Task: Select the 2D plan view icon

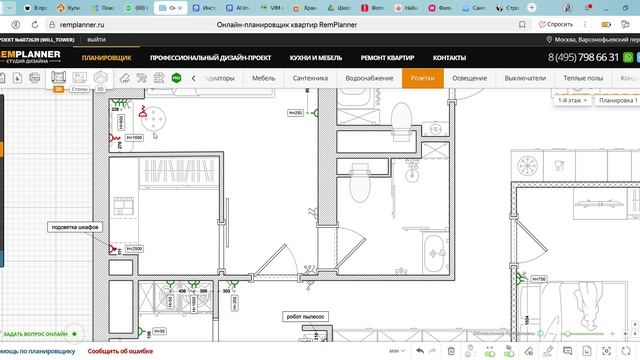Action: click(58, 78)
